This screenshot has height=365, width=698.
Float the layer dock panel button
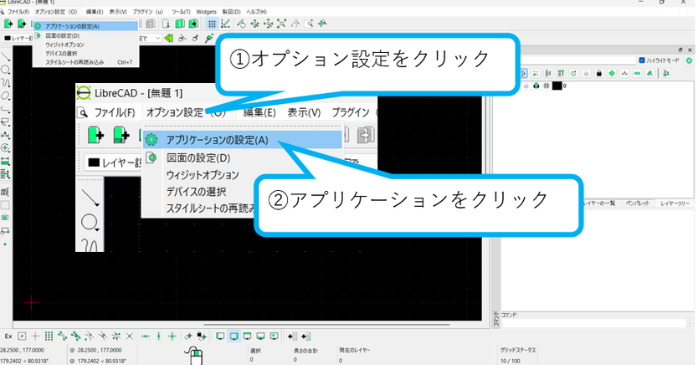click(681, 50)
